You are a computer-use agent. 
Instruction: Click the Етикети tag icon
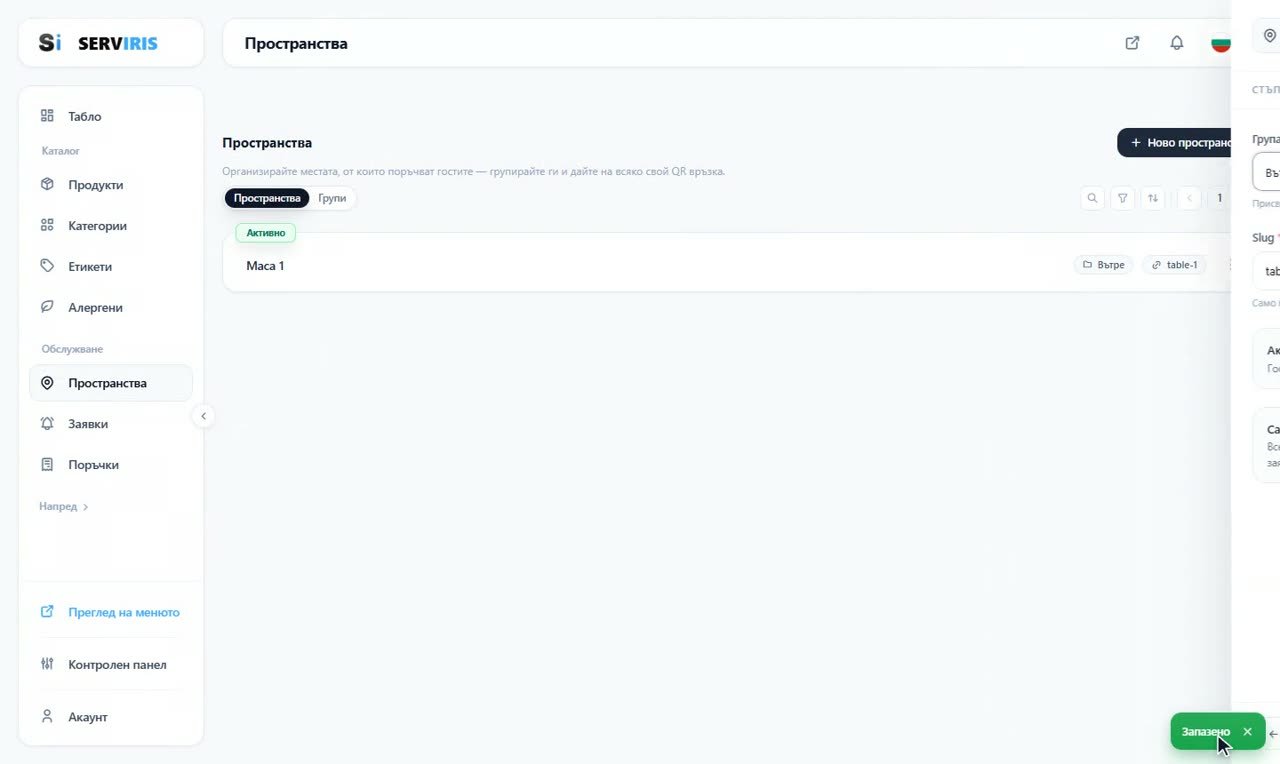[47, 267]
